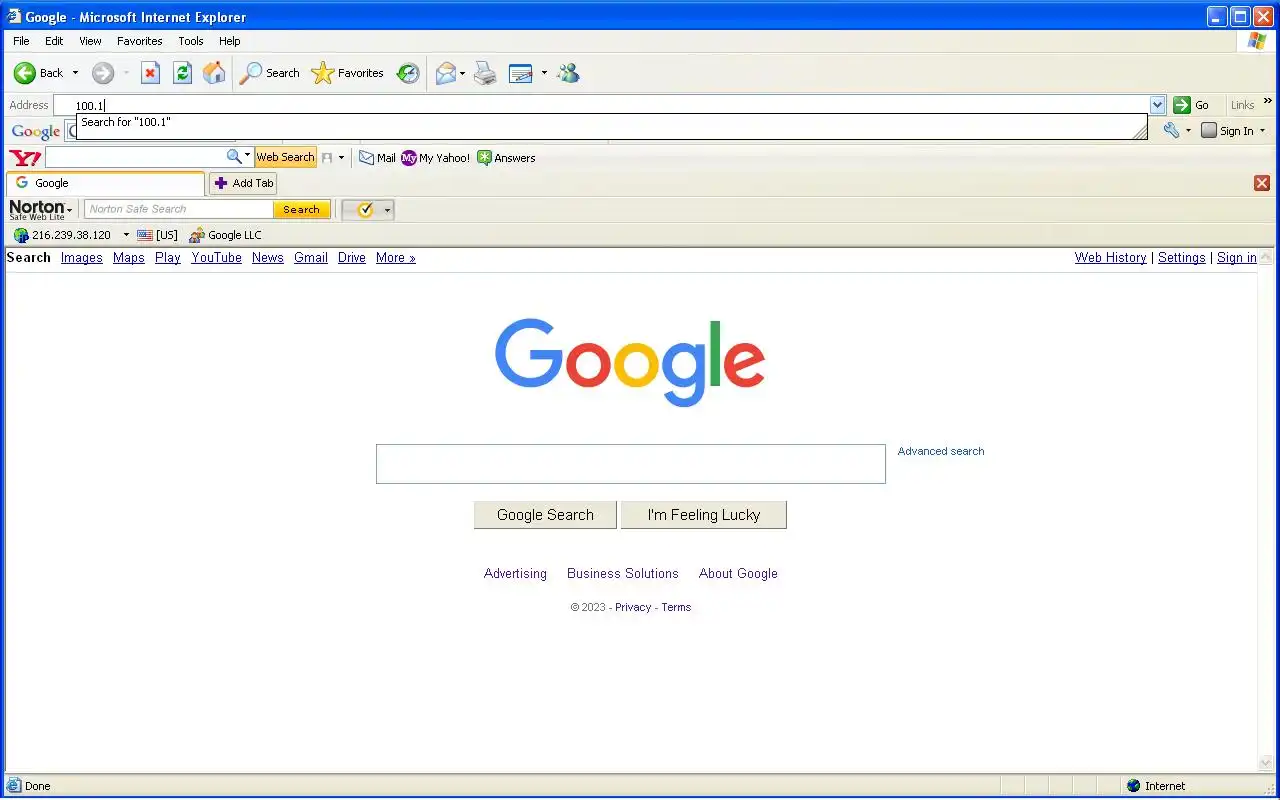Open the File menu
The height and width of the screenshot is (800, 1280).
pos(21,41)
